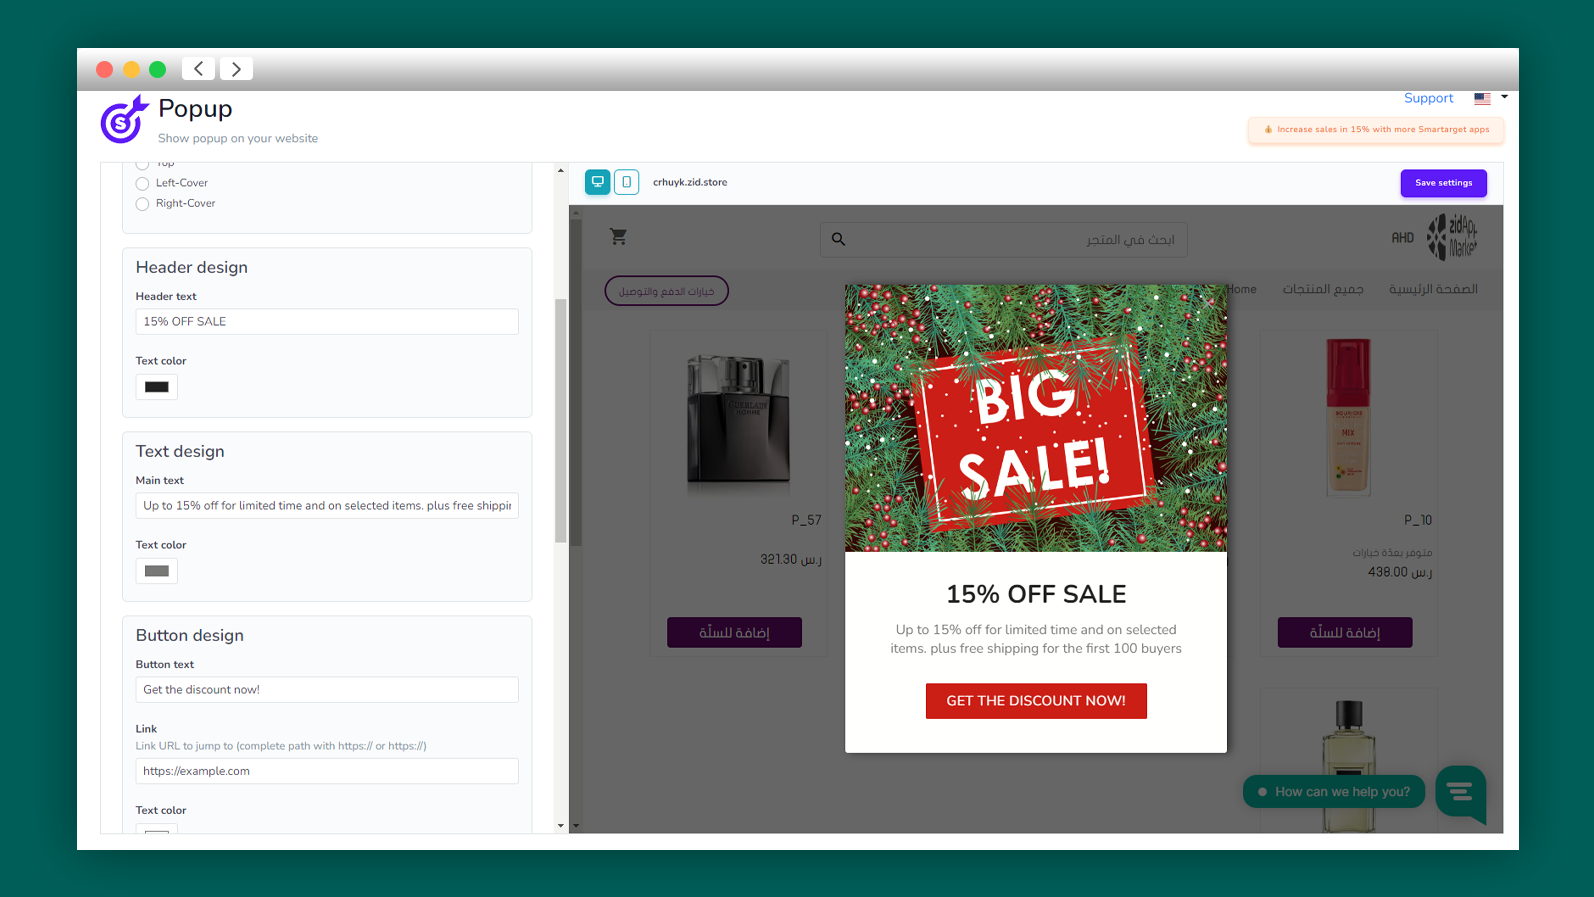This screenshot has width=1594, height=897.
Task: Click the Increase sales Smartarget apps banner
Action: click(1376, 130)
